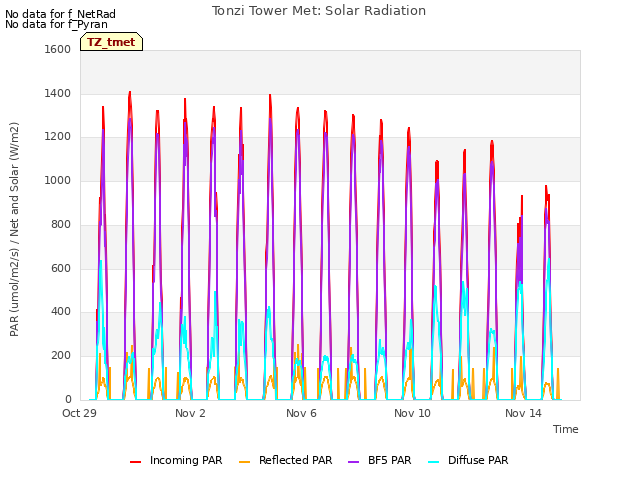Toggle the Incoming PAR legend entry
Screen dimensions: 640x480
pyautogui.click(x=176, y=460)
